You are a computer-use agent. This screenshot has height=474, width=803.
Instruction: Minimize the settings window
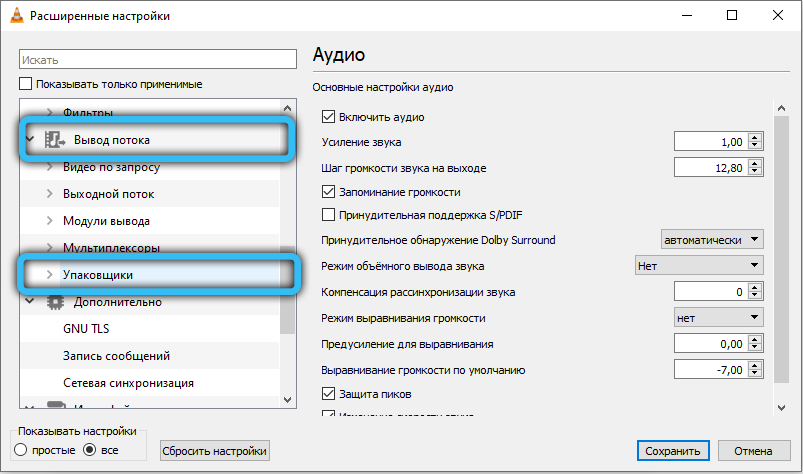(687, 15)
